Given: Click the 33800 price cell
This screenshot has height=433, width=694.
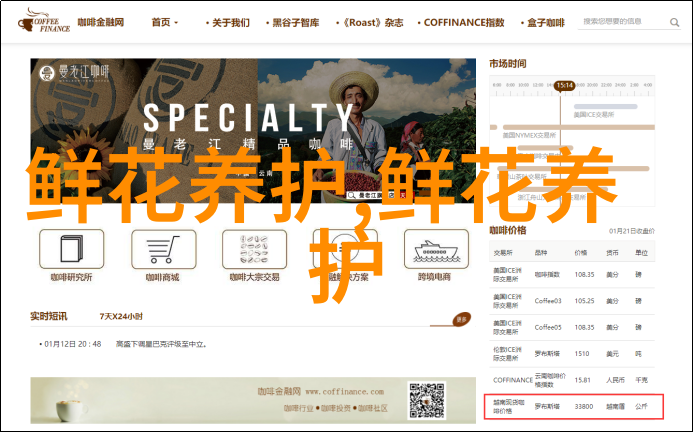Looking at the screenshot, I should coord(584,406).
